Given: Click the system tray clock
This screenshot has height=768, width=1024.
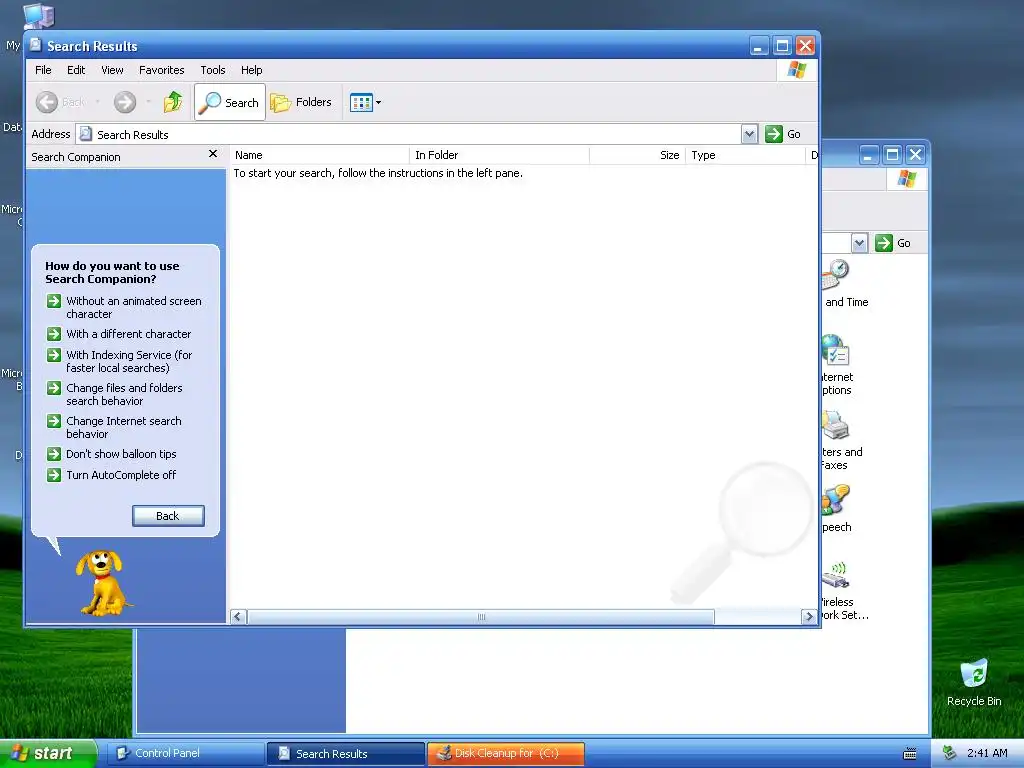Looking at the screenshot, I should click(x=987, y=753).
